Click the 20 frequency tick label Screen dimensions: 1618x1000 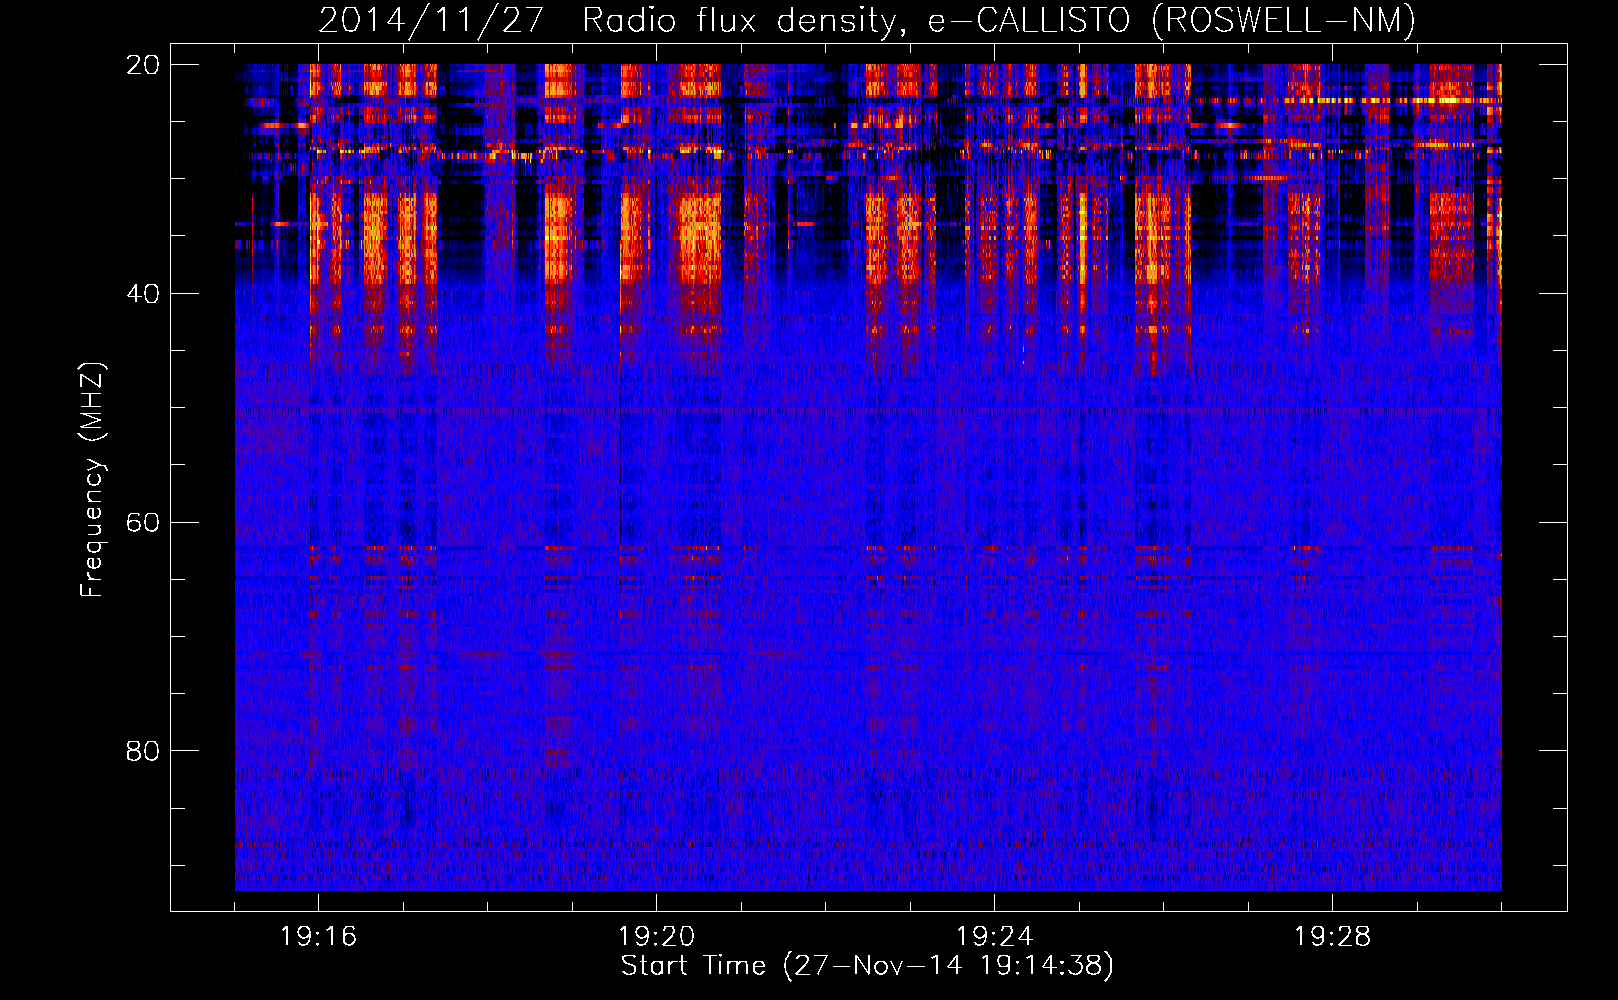tap(143, 65)
